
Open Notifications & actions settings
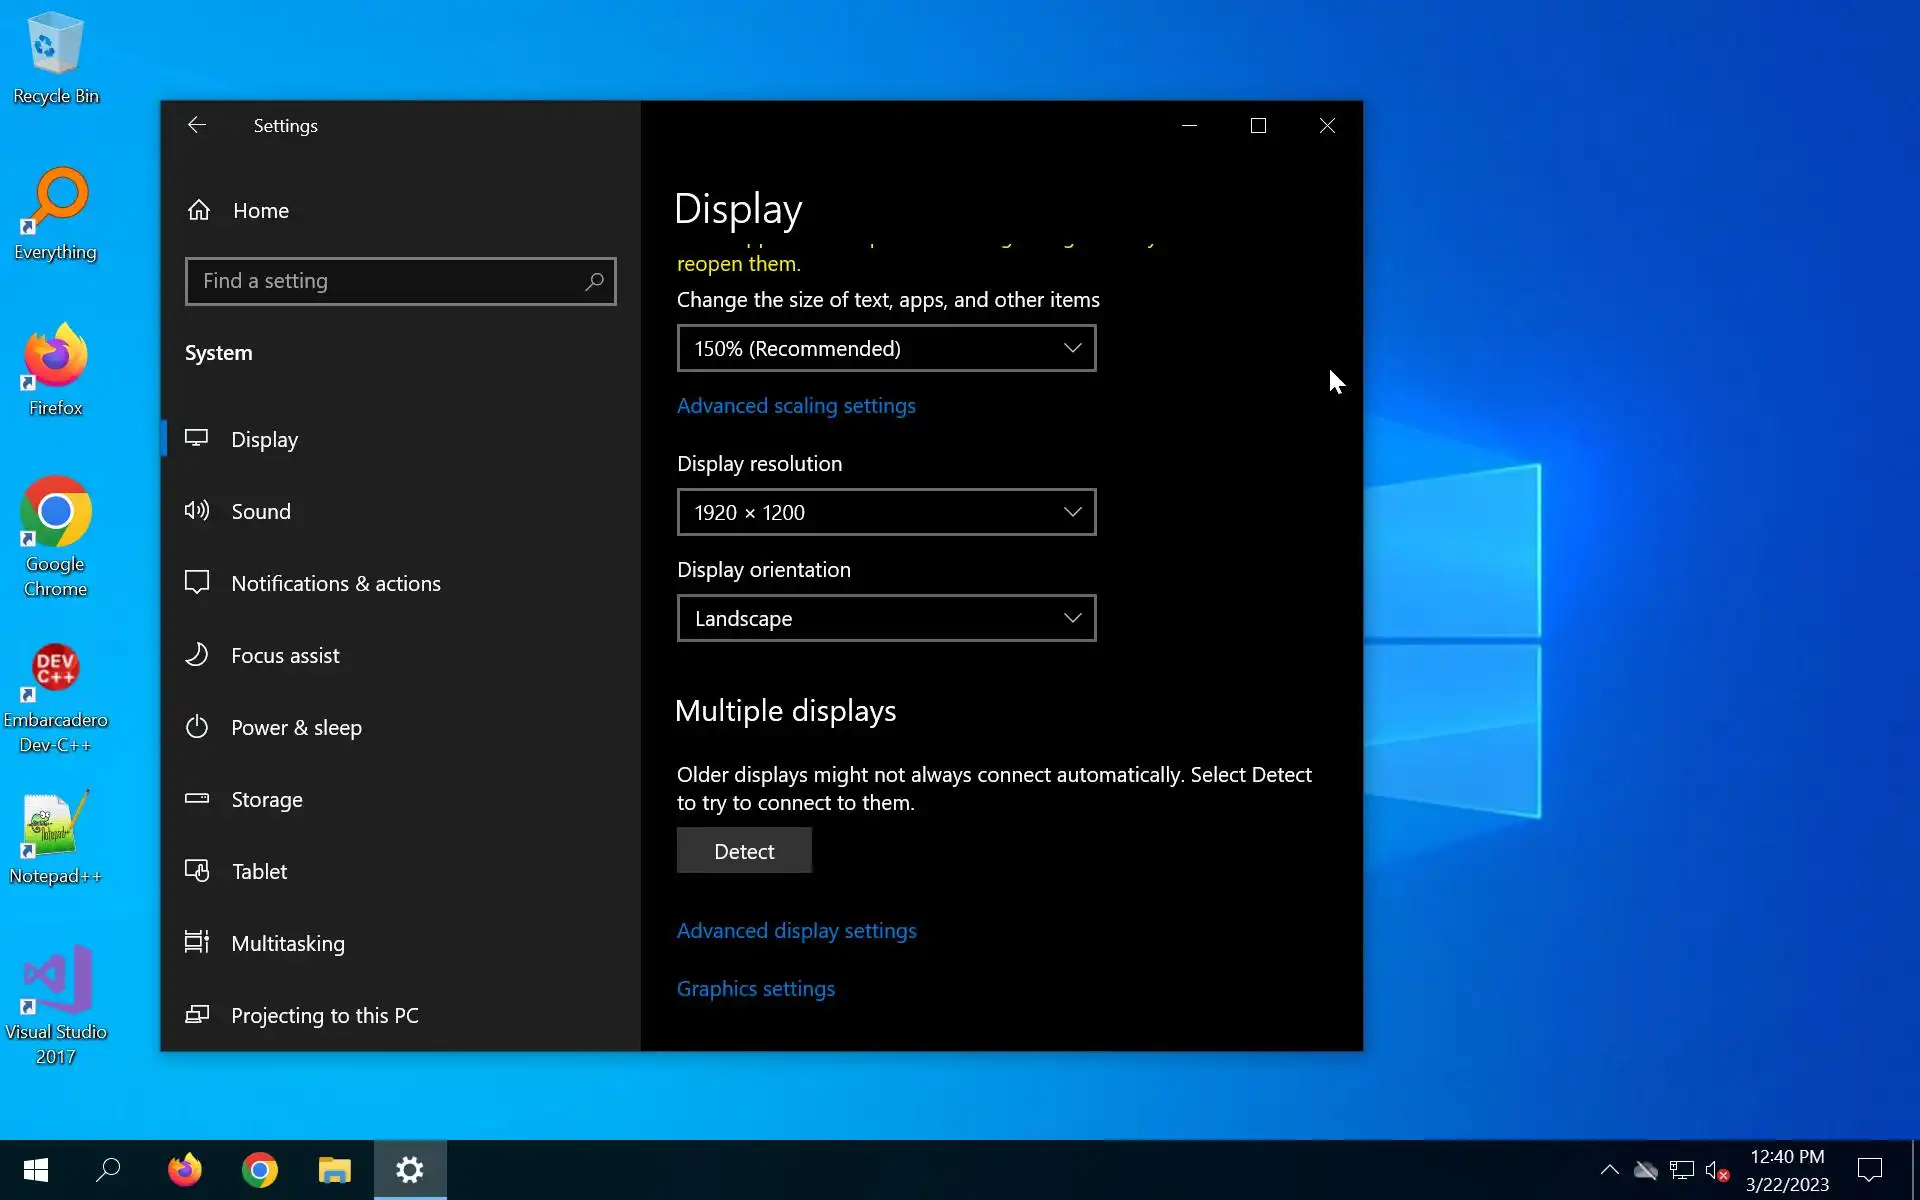pyautogui.click(x=335, y=584)
